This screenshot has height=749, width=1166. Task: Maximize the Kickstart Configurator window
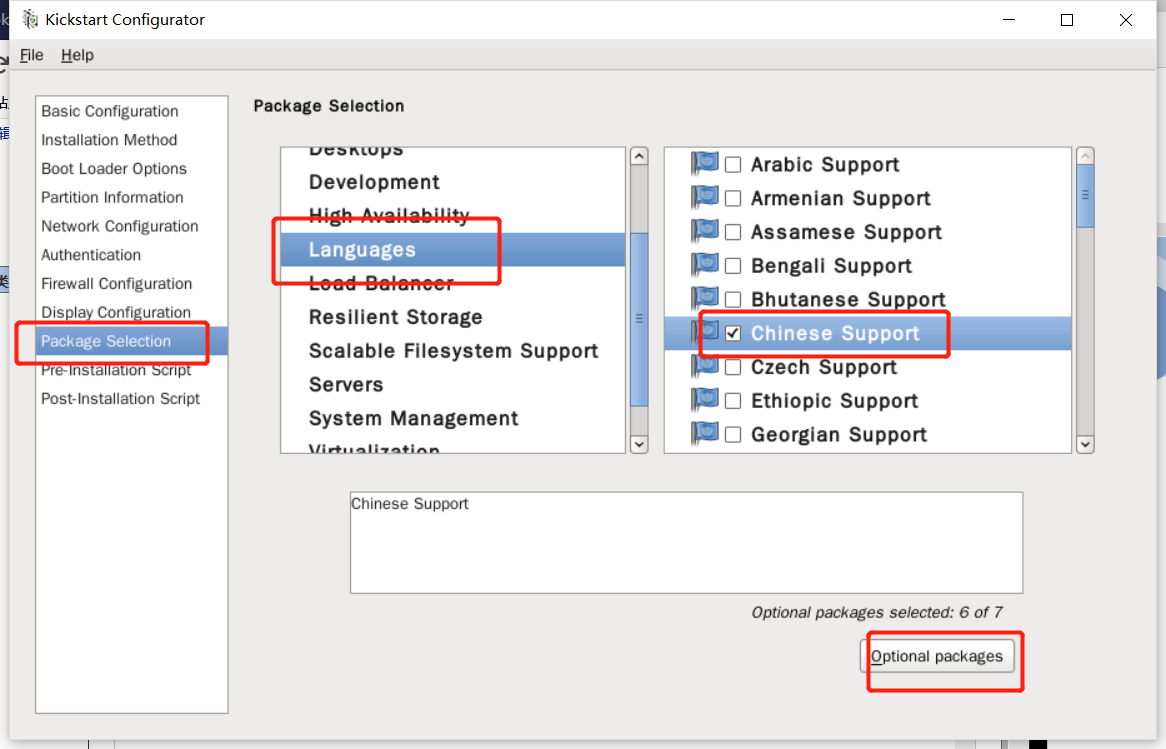point(1067,20)
